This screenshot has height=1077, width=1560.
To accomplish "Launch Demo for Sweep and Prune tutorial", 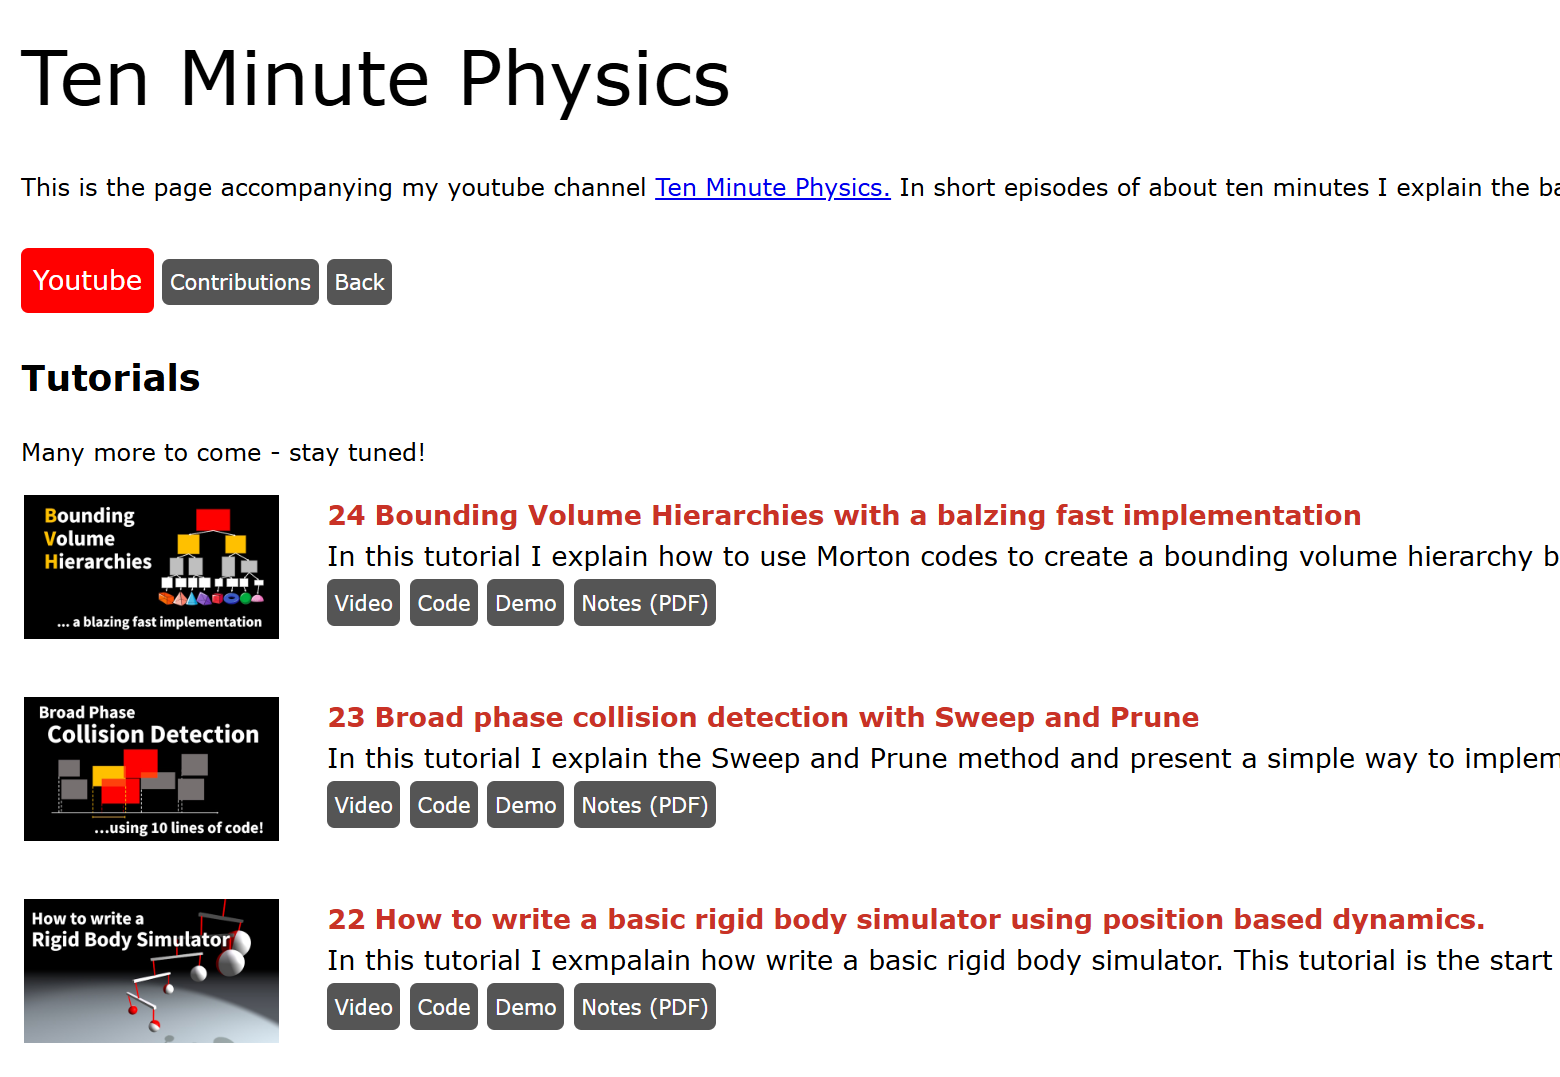I will [x=525, y=805].
